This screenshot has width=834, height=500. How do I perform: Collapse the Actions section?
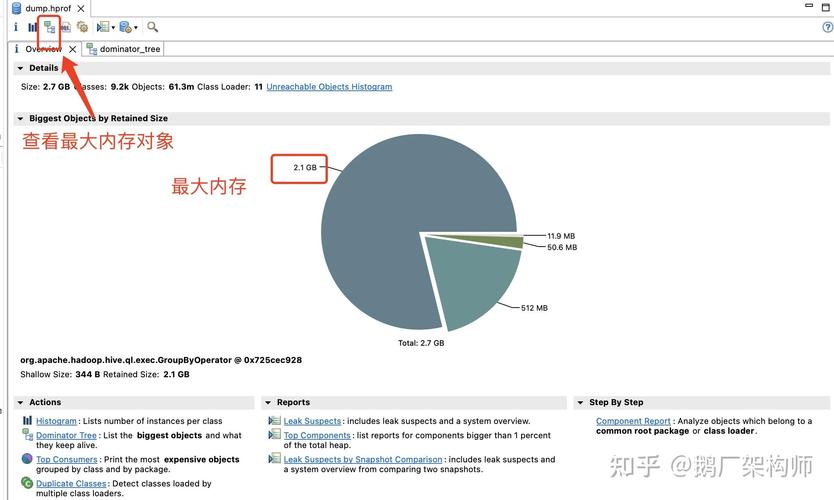click(x=20, y=403)
